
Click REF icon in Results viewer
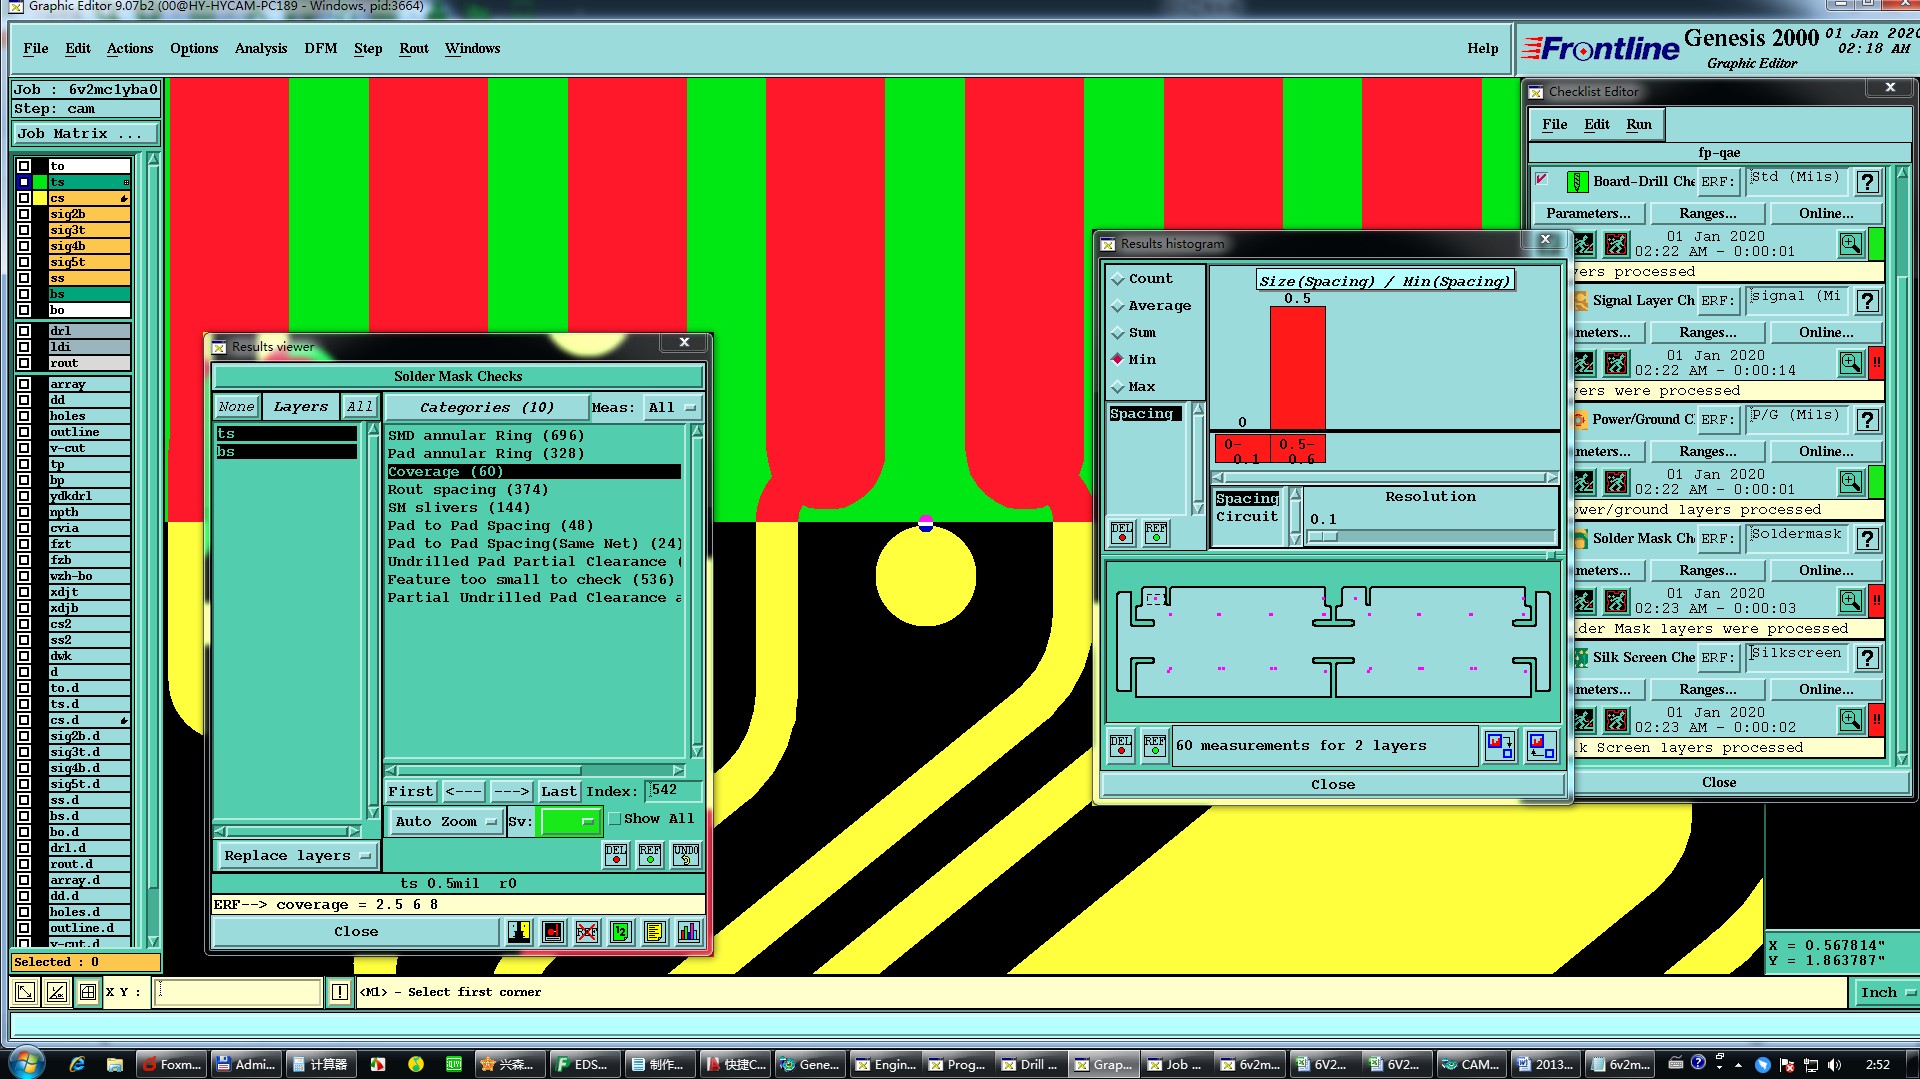(x=650, y=854)
